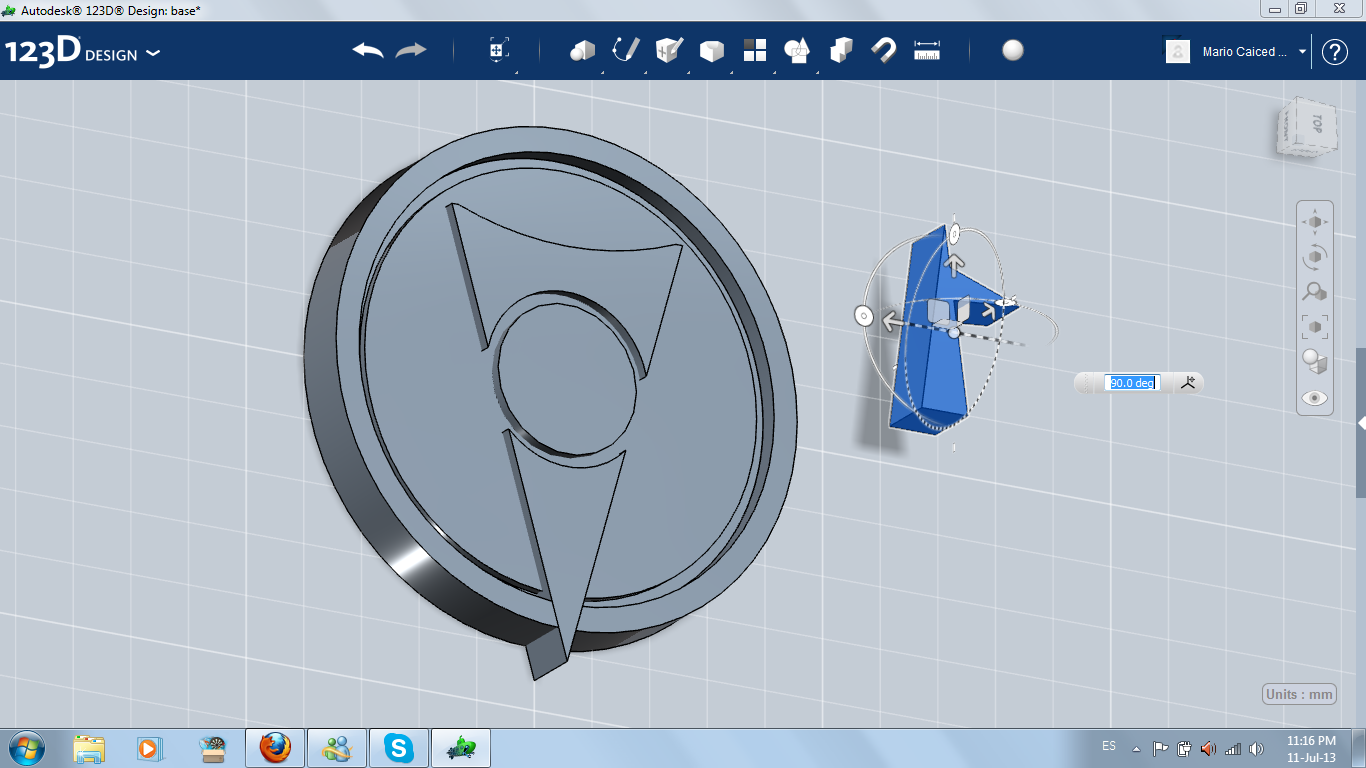The image size is (1366, 768).
Task: Switch to Windows Live Messenger in the taskbar
Action: click(337, 748)
